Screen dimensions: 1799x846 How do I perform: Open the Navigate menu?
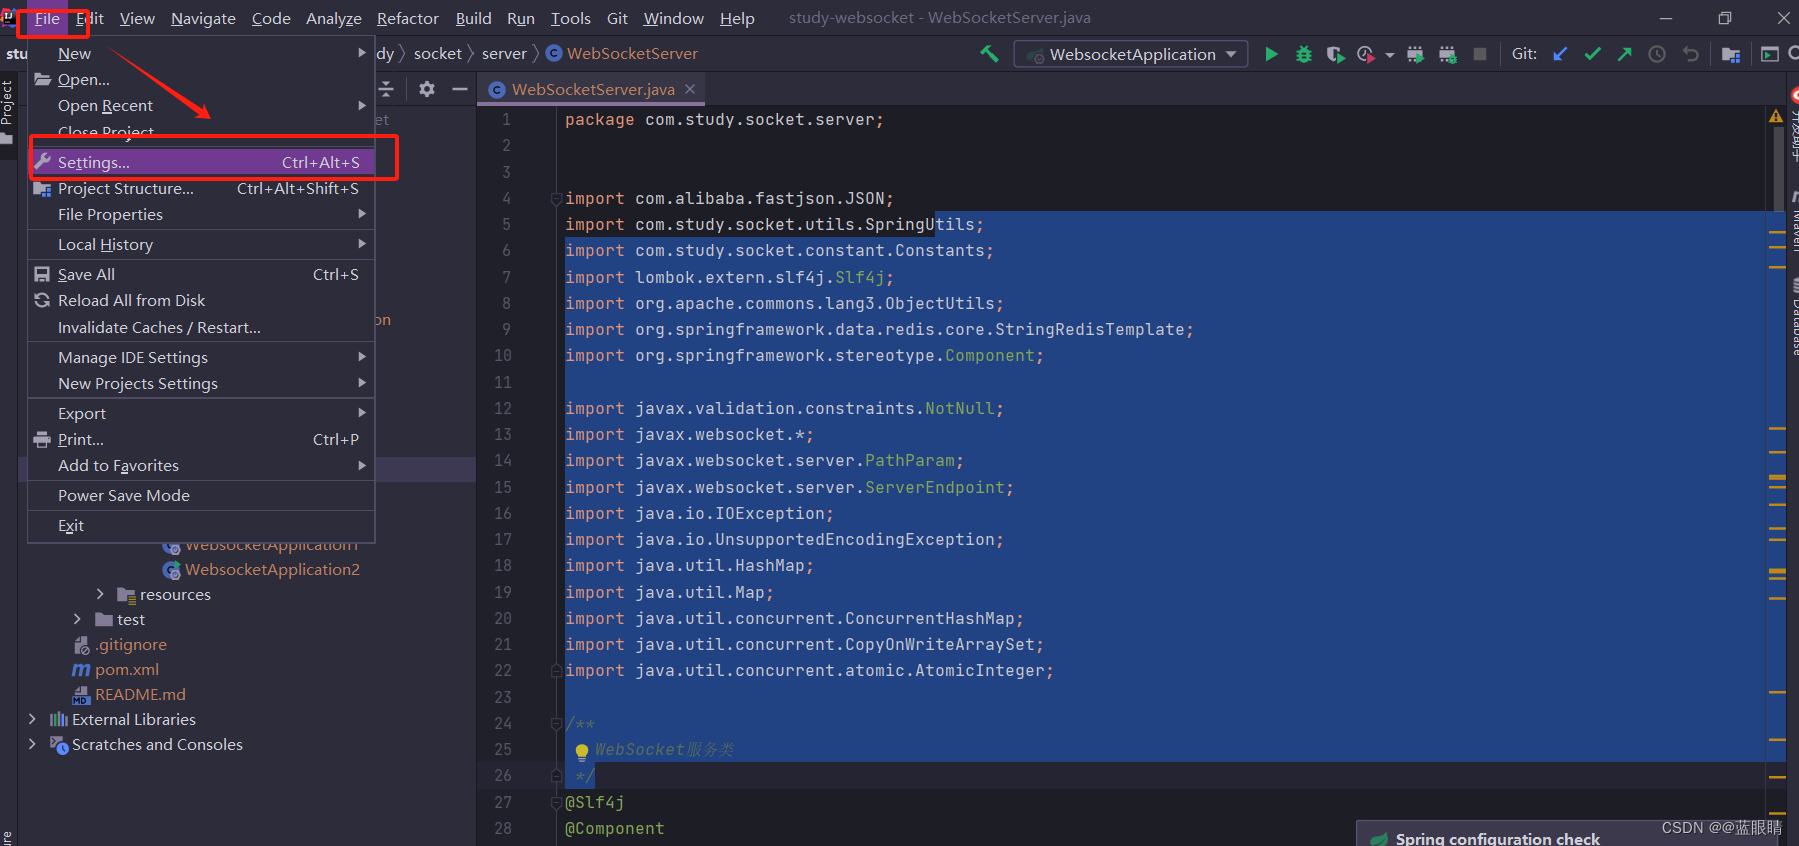(x=203, y=18)
